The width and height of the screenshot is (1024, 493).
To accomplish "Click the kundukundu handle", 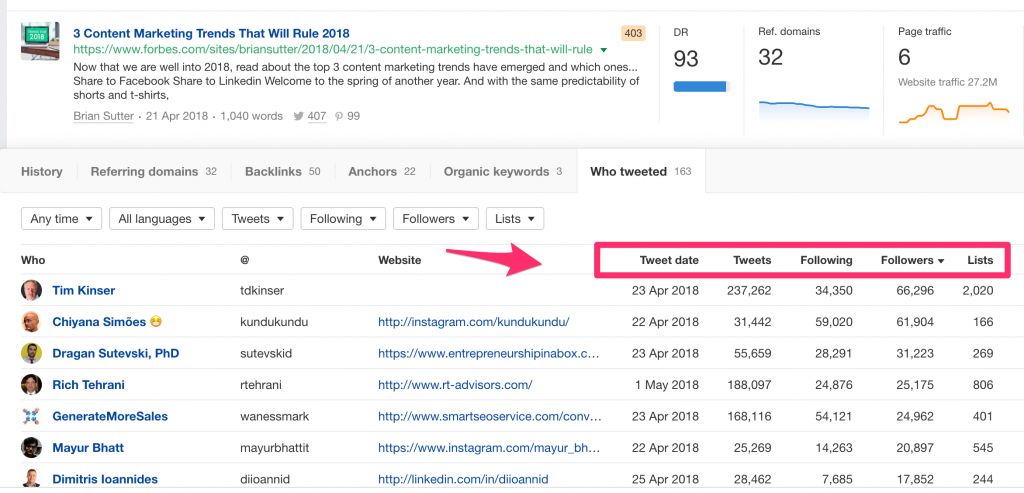I will coord(274,322).
